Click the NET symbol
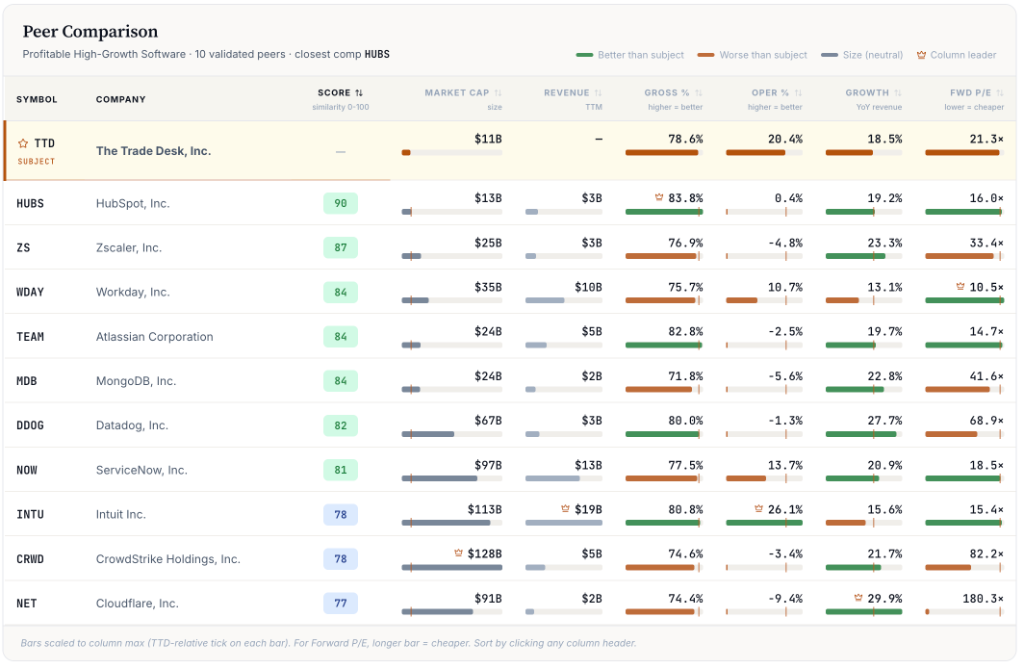 [27, 603]
